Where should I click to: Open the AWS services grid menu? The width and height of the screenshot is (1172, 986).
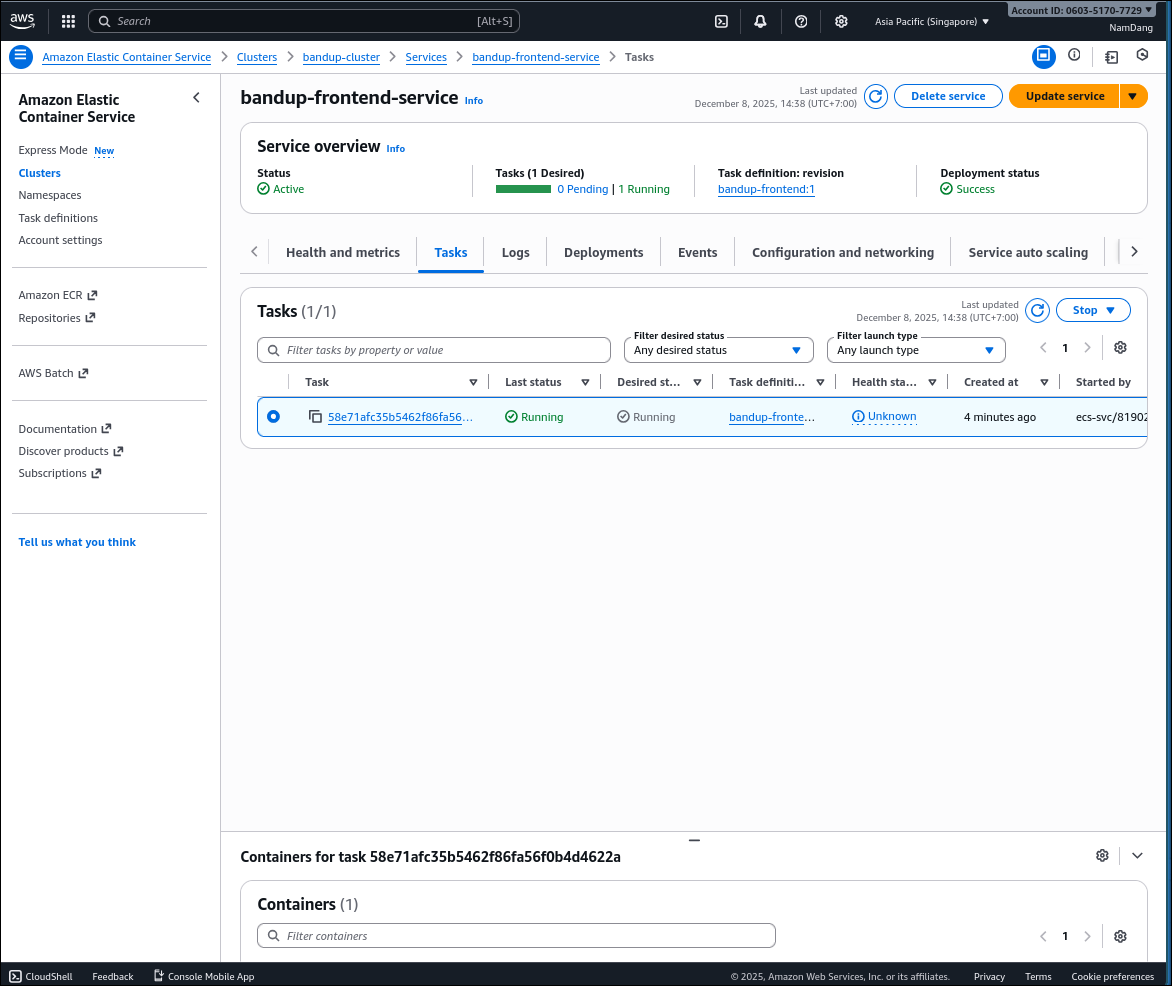[68, 21]
